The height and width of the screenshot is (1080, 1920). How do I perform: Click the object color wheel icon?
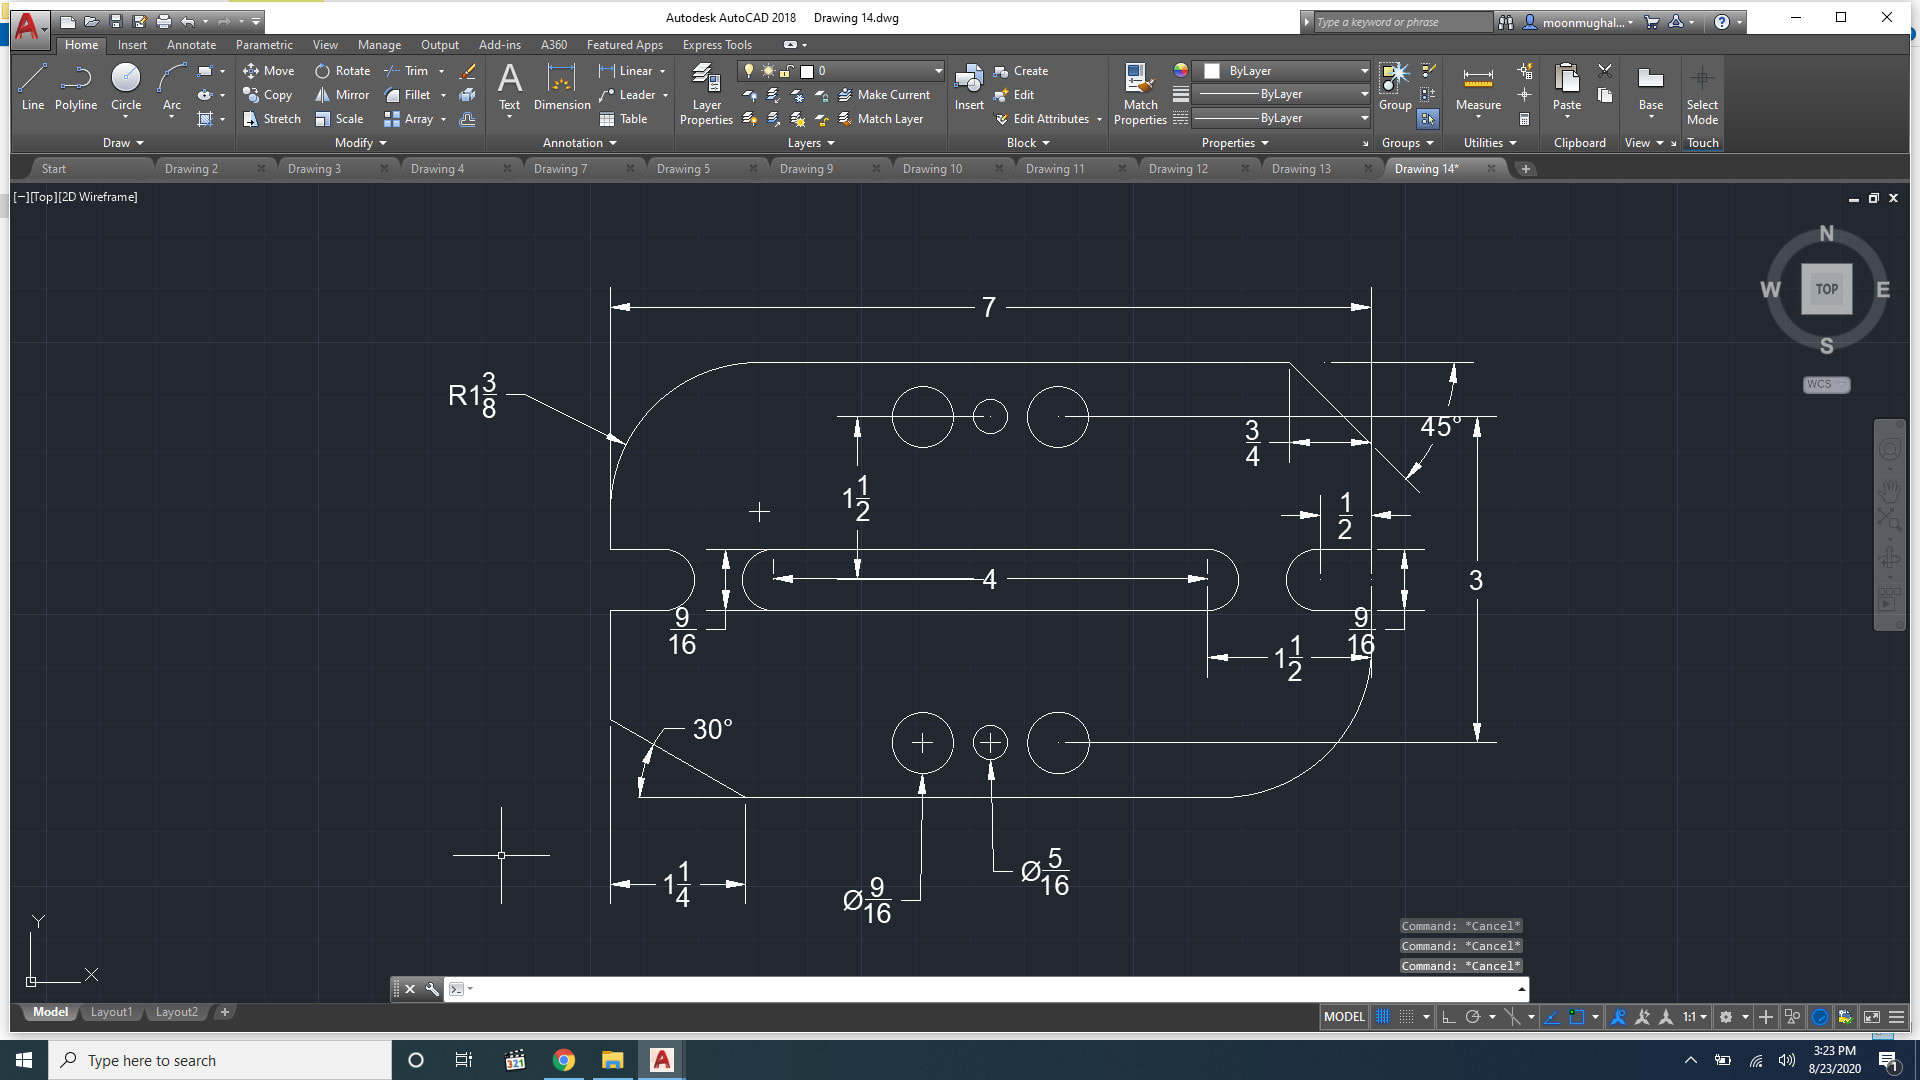[x=1181, y=70]
